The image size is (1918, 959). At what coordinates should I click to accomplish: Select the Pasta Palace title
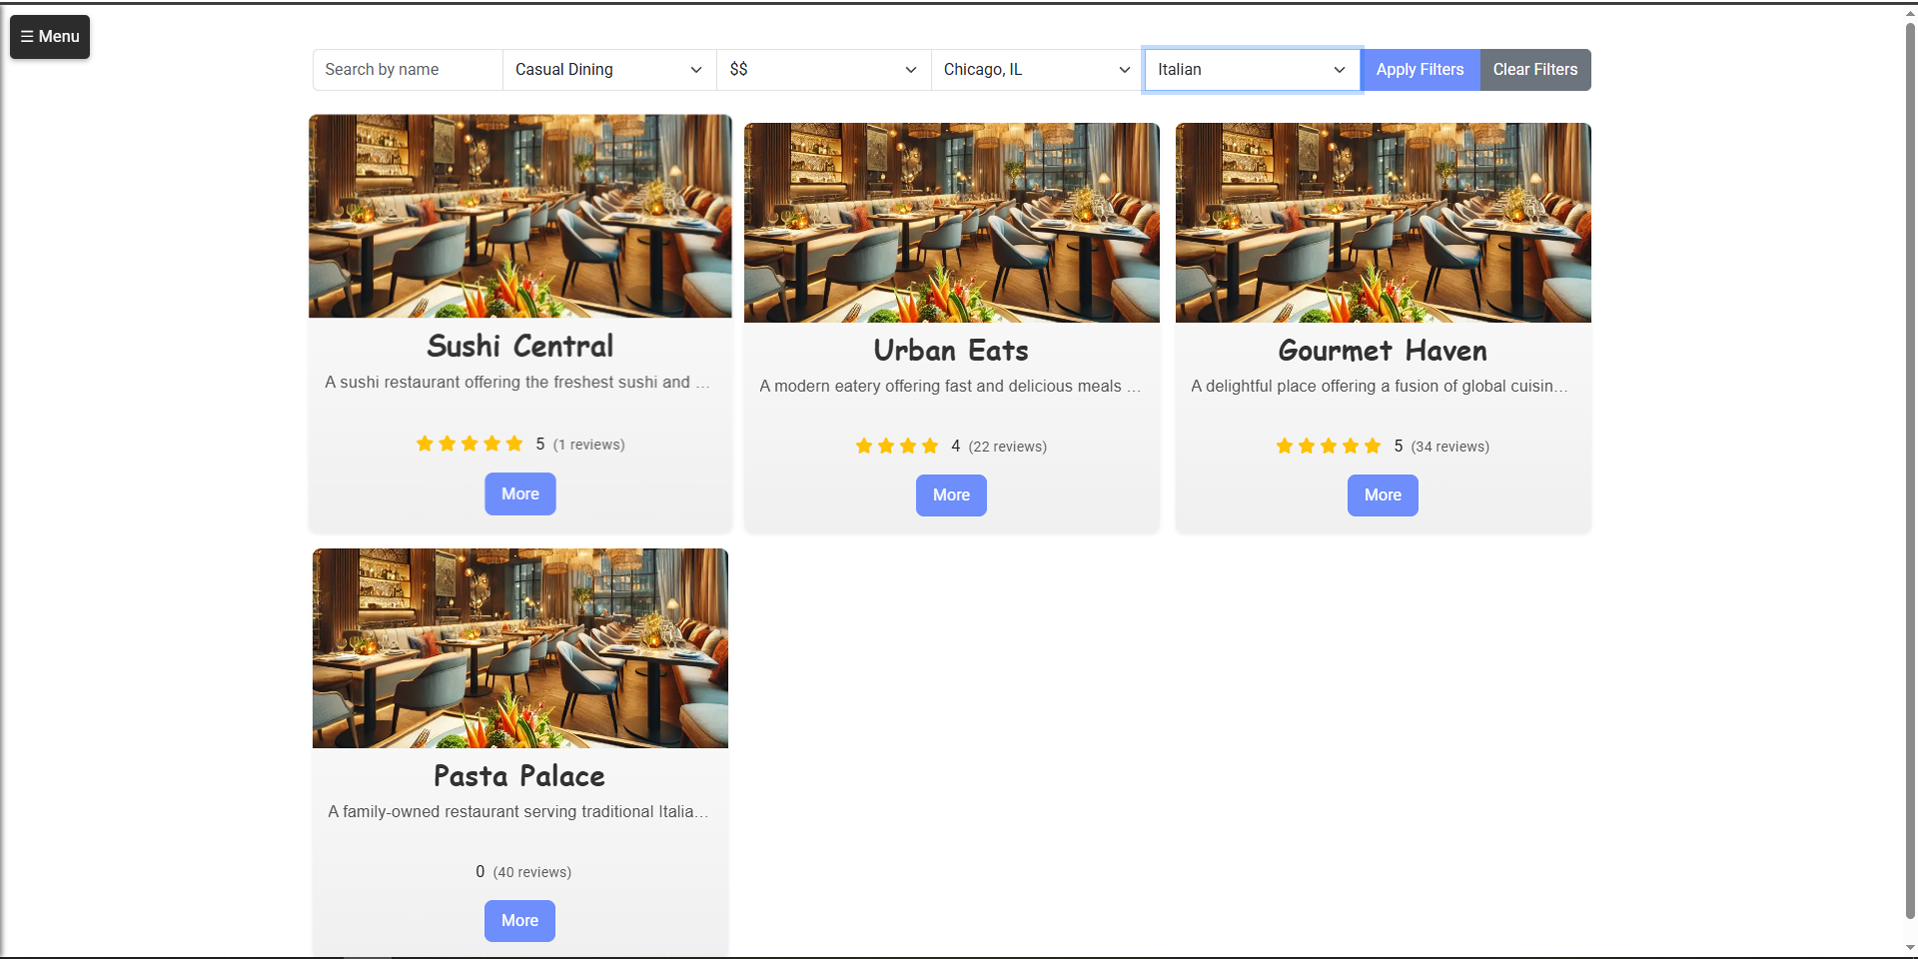(520, 776)
